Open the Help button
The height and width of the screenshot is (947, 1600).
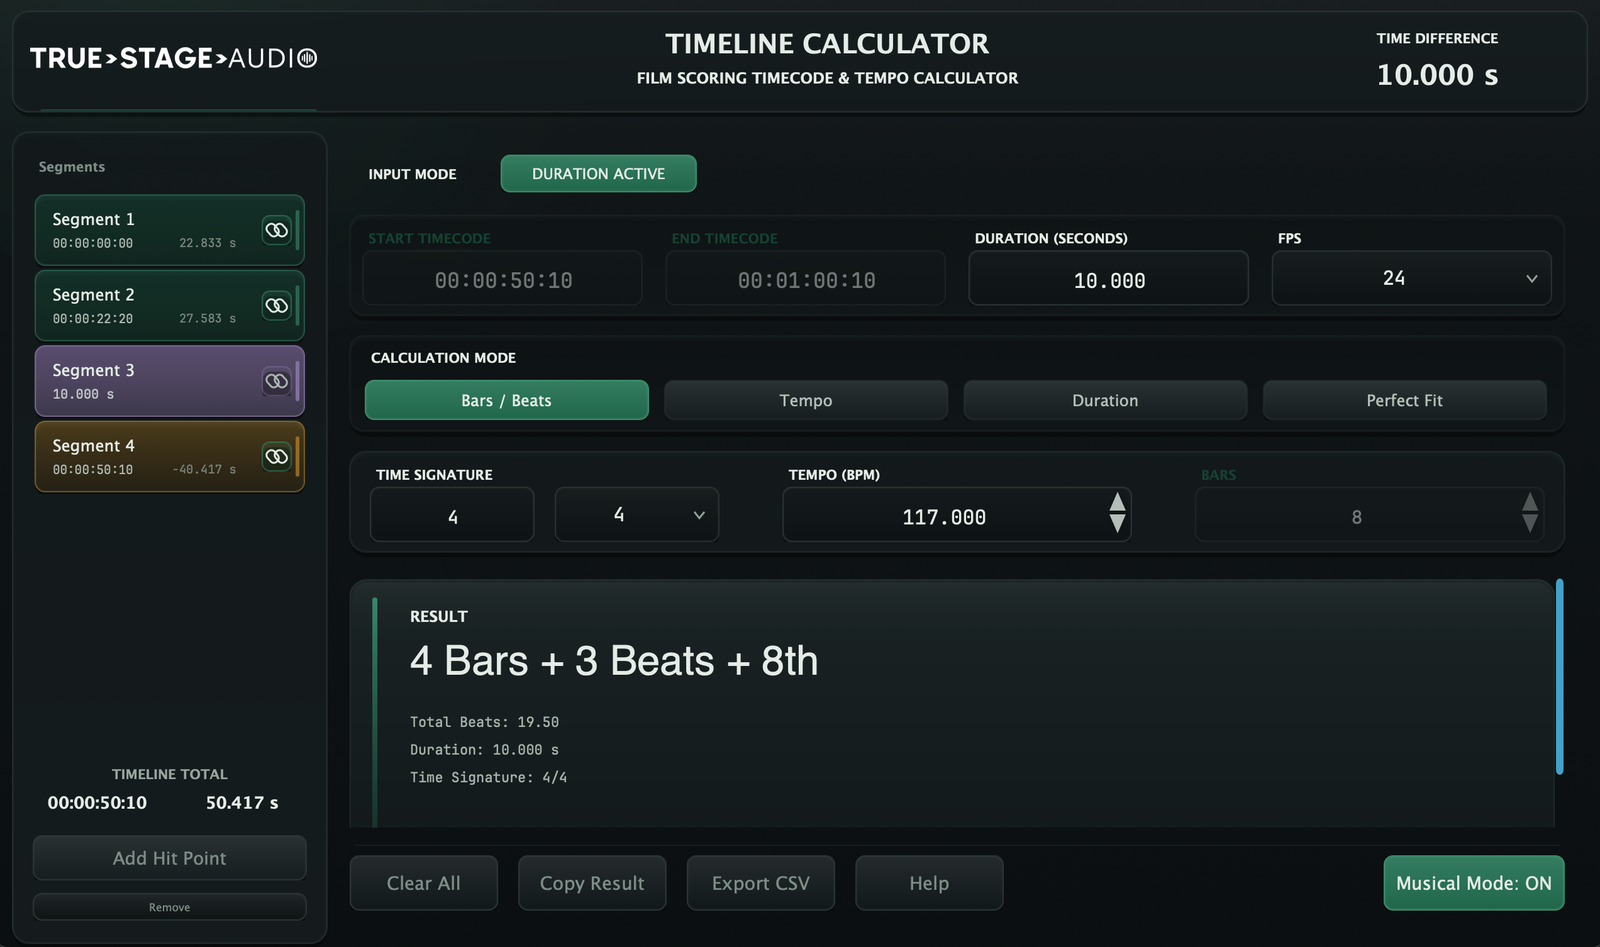click(x=929, y=883)
